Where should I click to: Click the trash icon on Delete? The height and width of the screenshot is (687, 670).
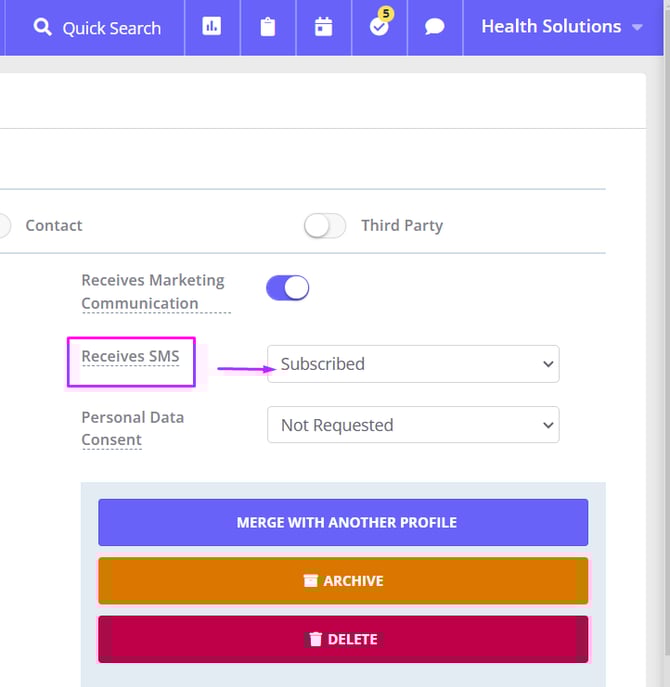coord(316,639)
